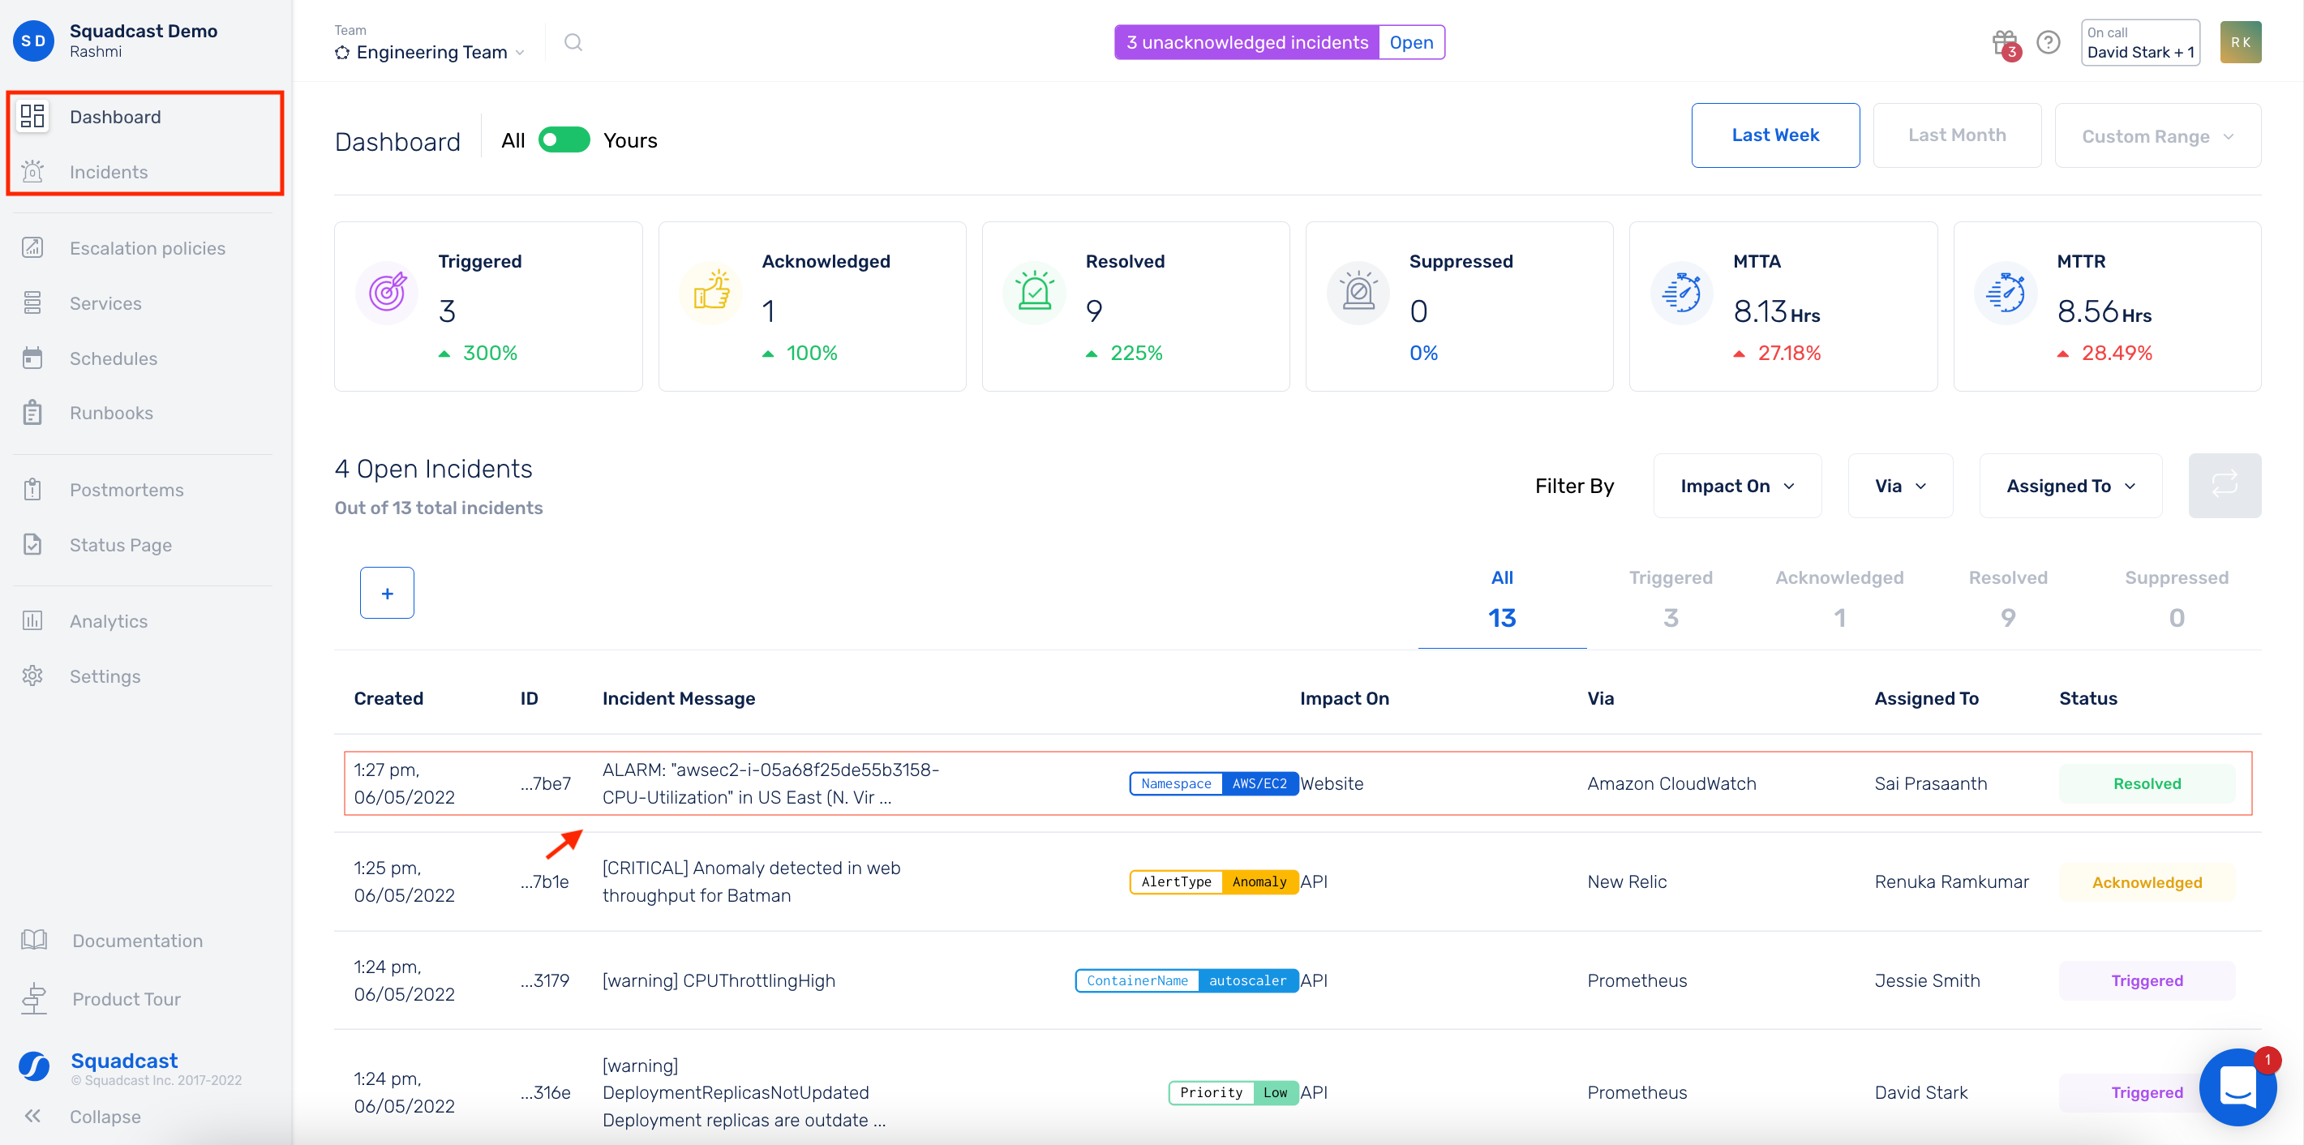Collapse the sidebar with double chevron icon
The image size is (2304, 1145).
[x=33, y=1116]
